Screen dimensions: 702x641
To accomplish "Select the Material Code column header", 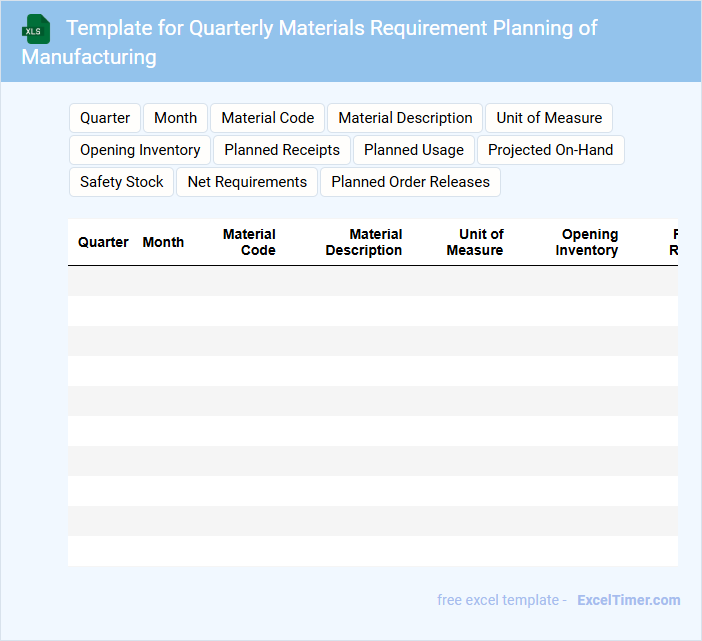I will click(x=250, y=242).
